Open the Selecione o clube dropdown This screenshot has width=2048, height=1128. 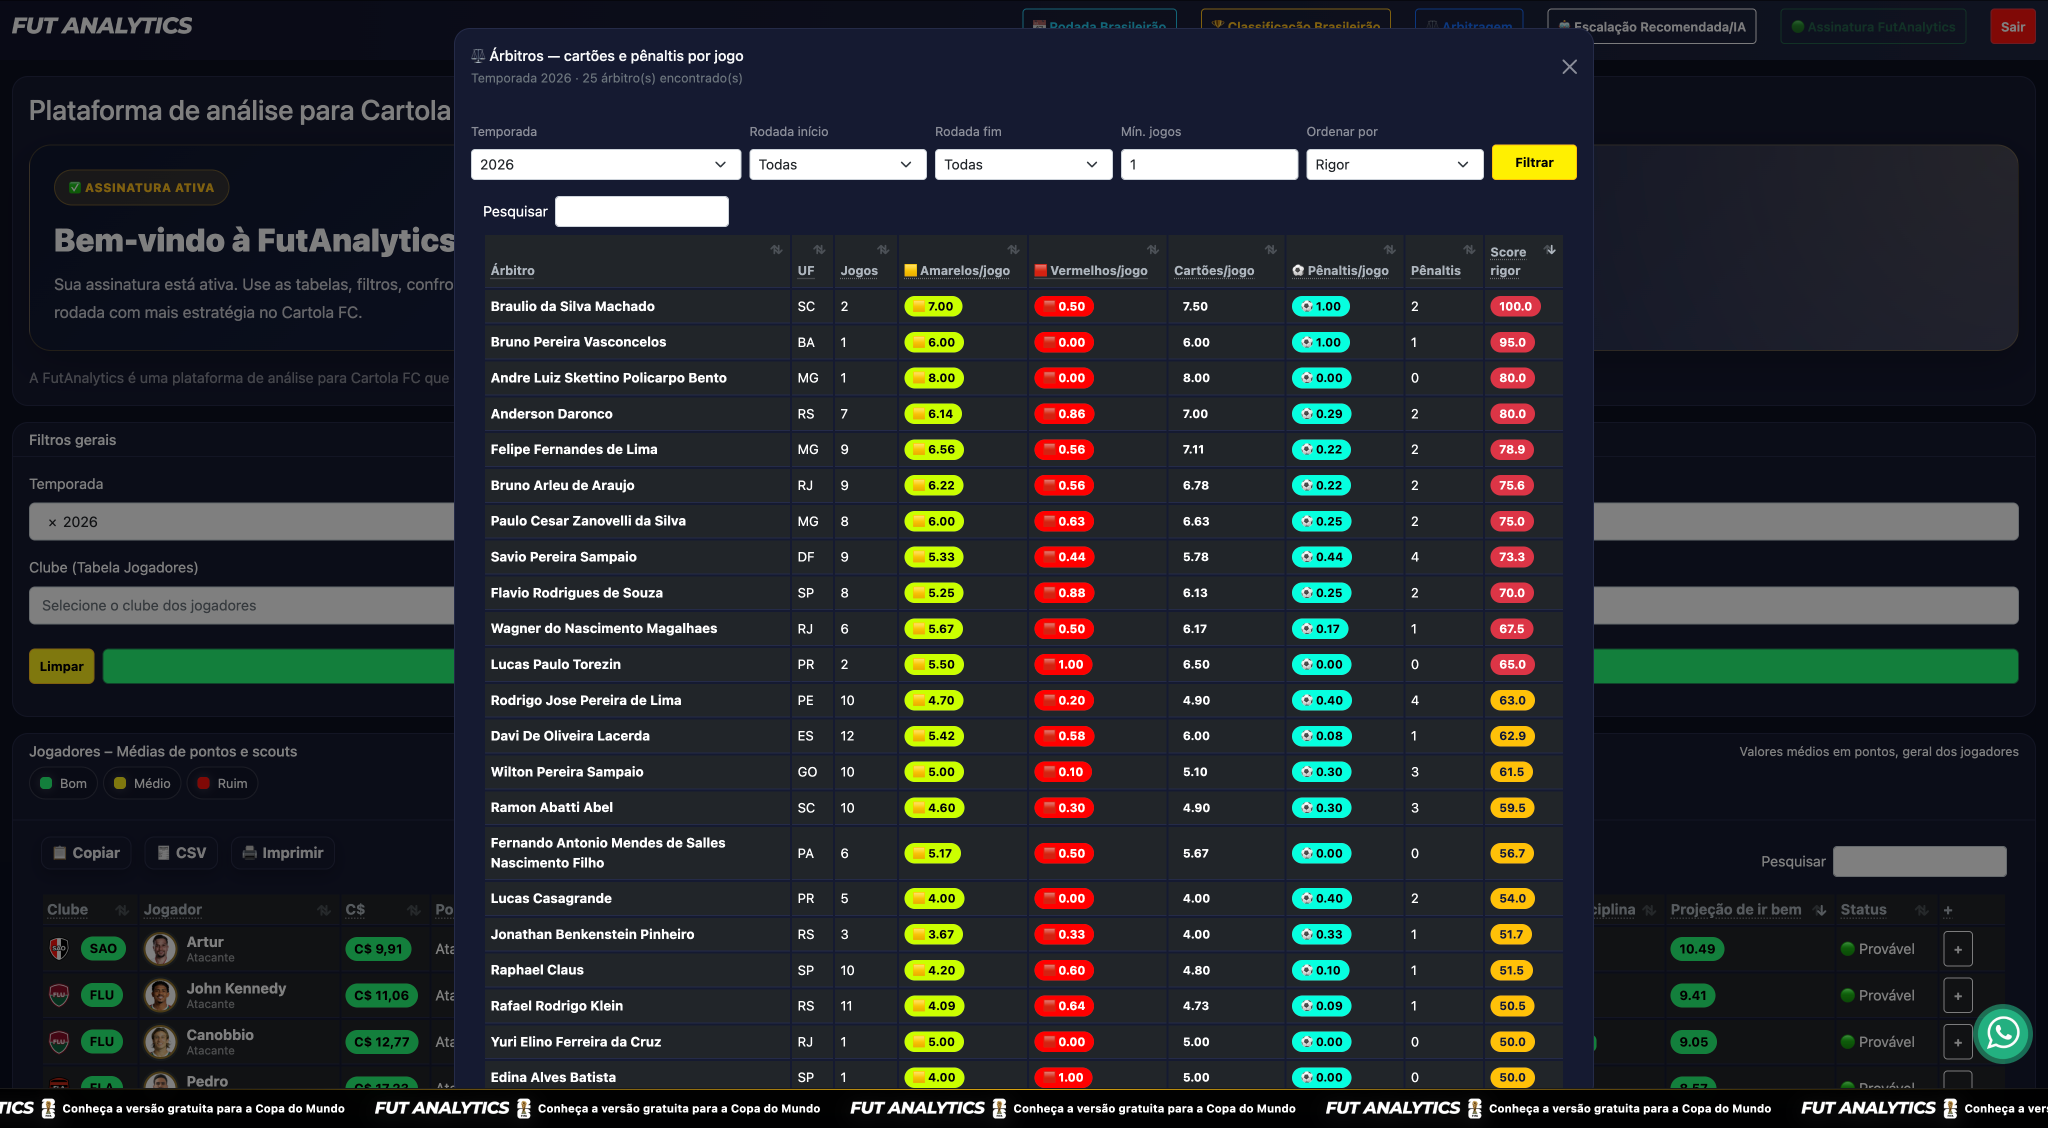pos(241,605)
